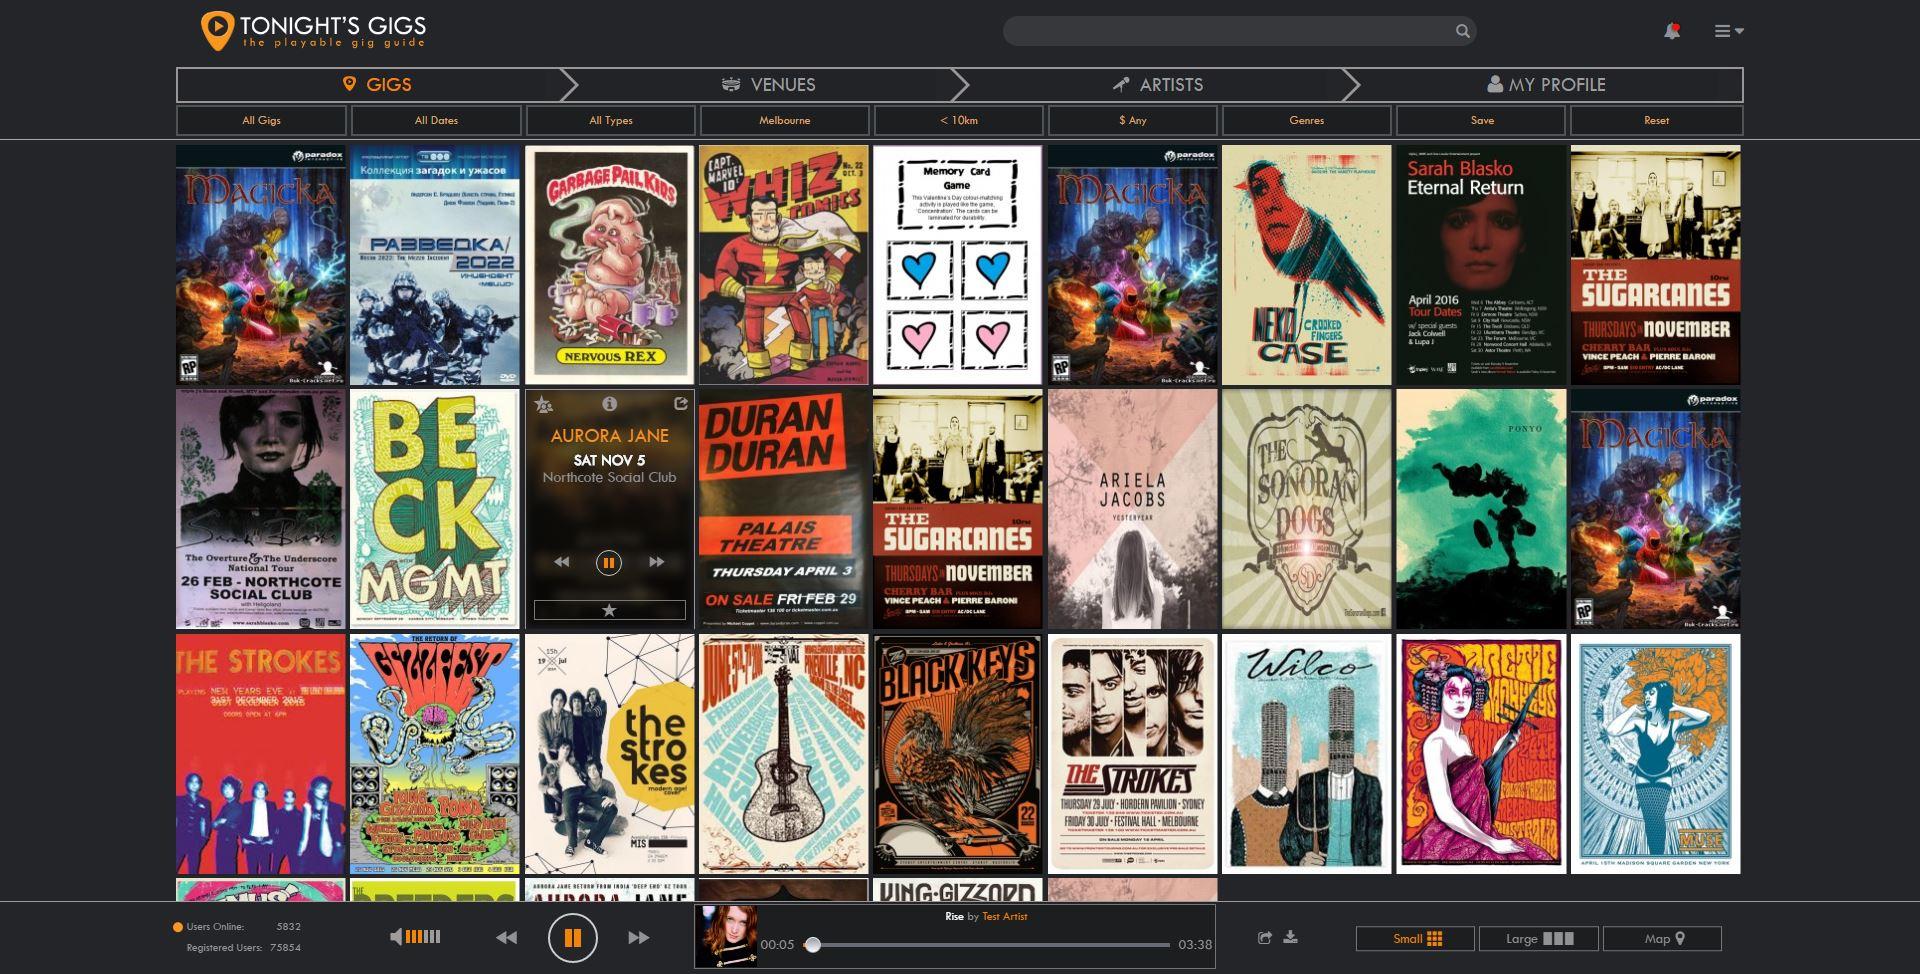1920x974 pixels.
Task: Click rewind on the Aurora Jane card
Action: click(x=562, y=562)
